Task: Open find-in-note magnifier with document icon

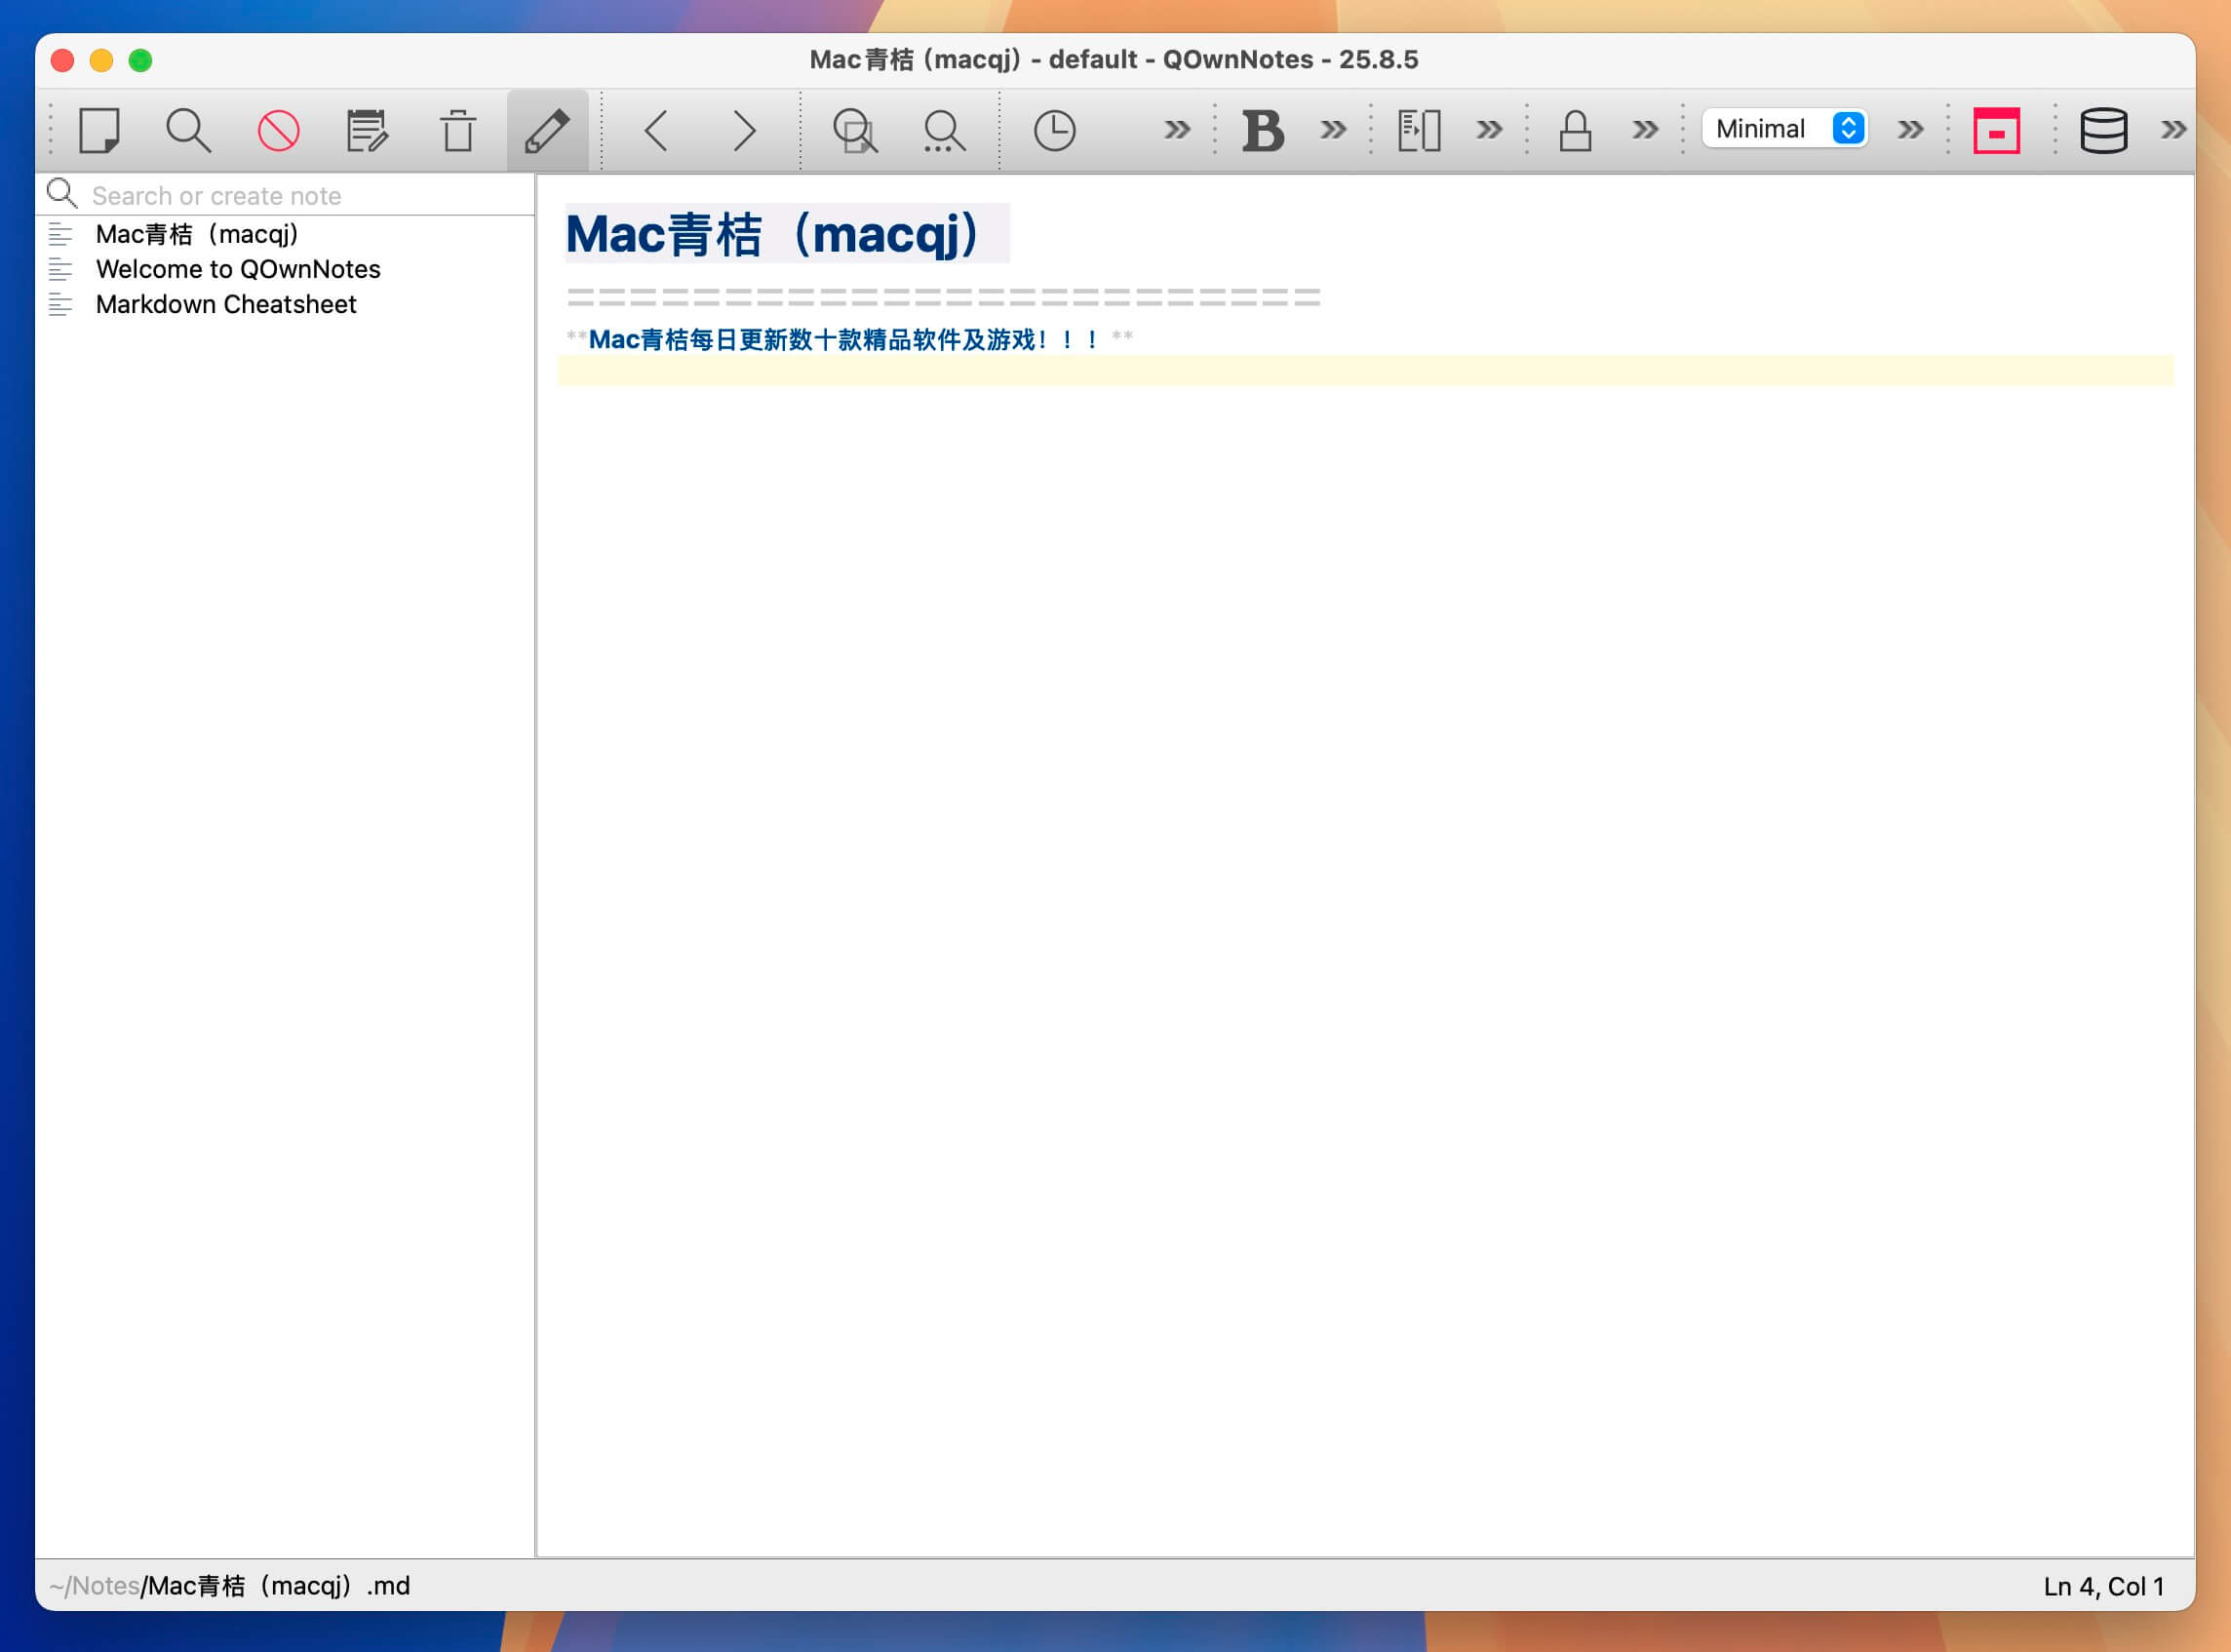Action: pyautogui.click(x=855, y=130)
